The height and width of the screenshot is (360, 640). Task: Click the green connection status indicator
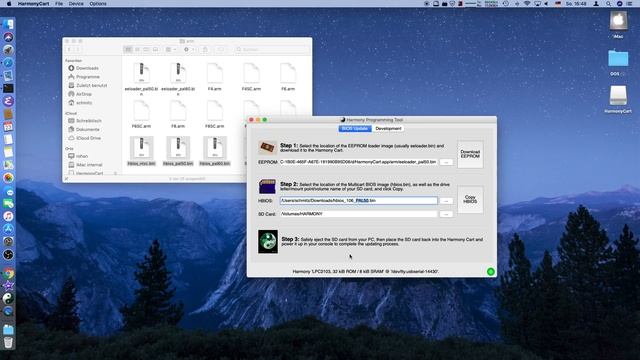click(491, 272)
